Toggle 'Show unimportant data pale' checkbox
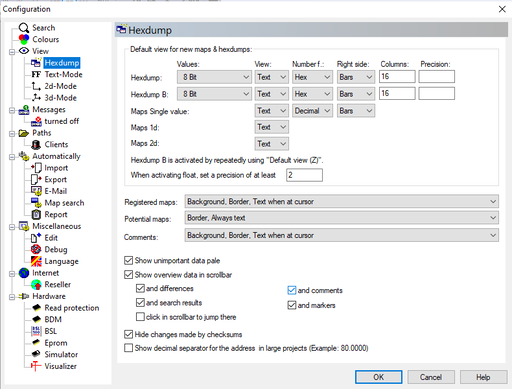The height and width of the screenshot is (389, 512). [128, 260]
